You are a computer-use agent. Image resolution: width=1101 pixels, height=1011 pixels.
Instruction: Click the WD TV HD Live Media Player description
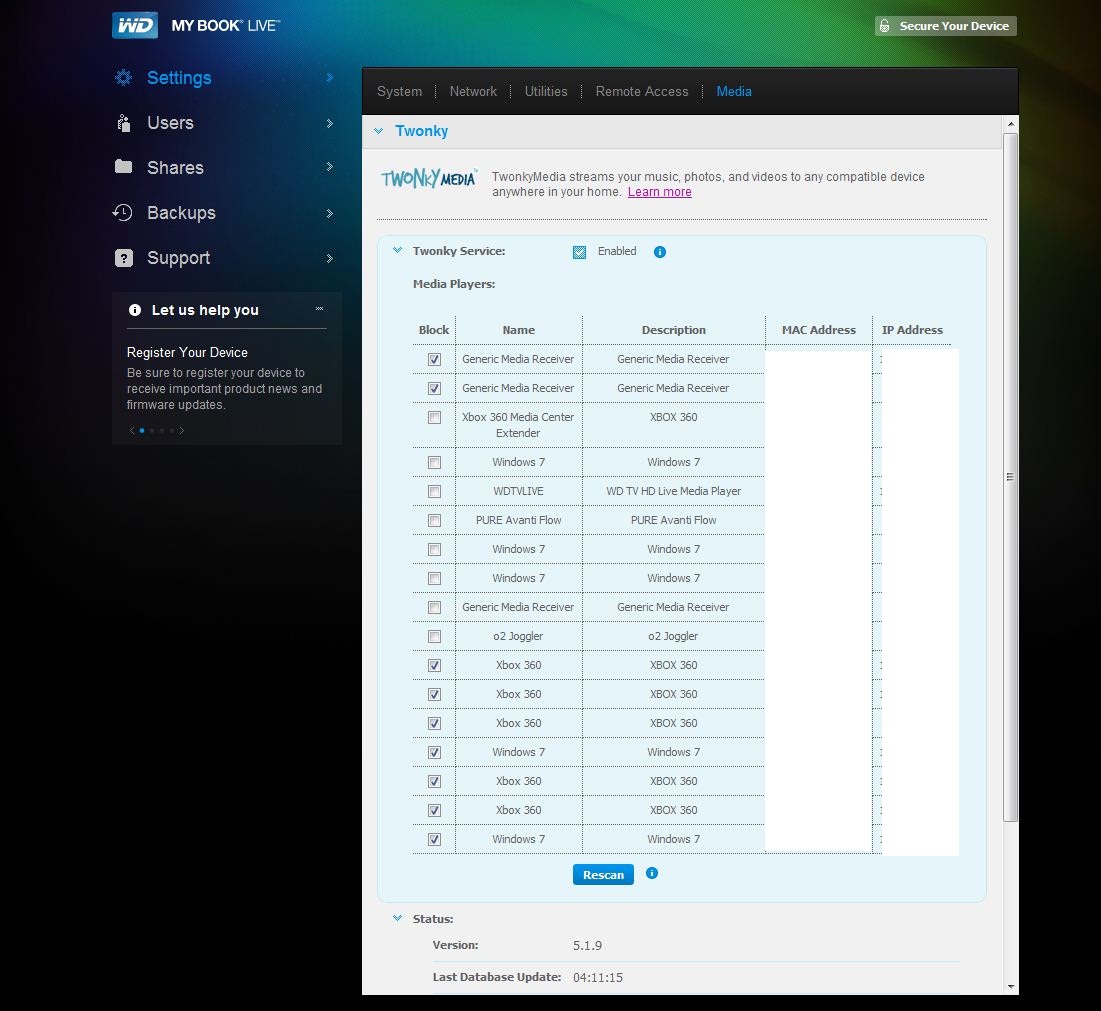coord(673,491)
